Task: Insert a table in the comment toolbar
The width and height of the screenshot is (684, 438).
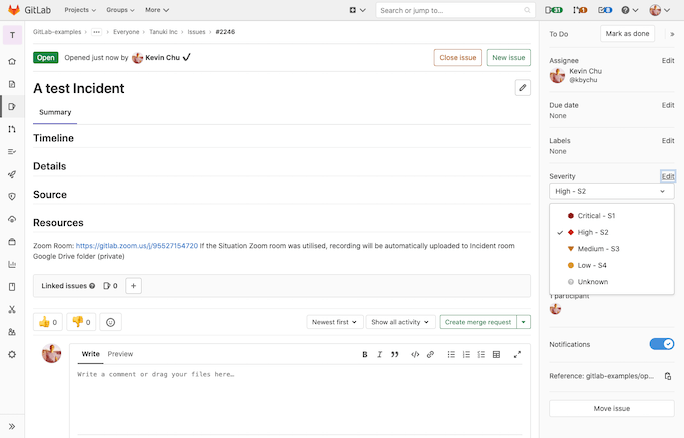Action: point(496,354)
